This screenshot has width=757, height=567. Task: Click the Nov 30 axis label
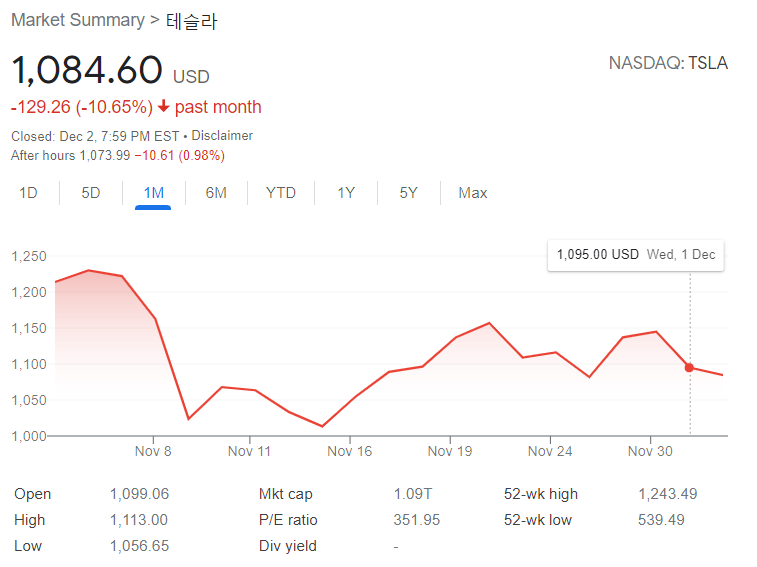click(x=650, y=452)
